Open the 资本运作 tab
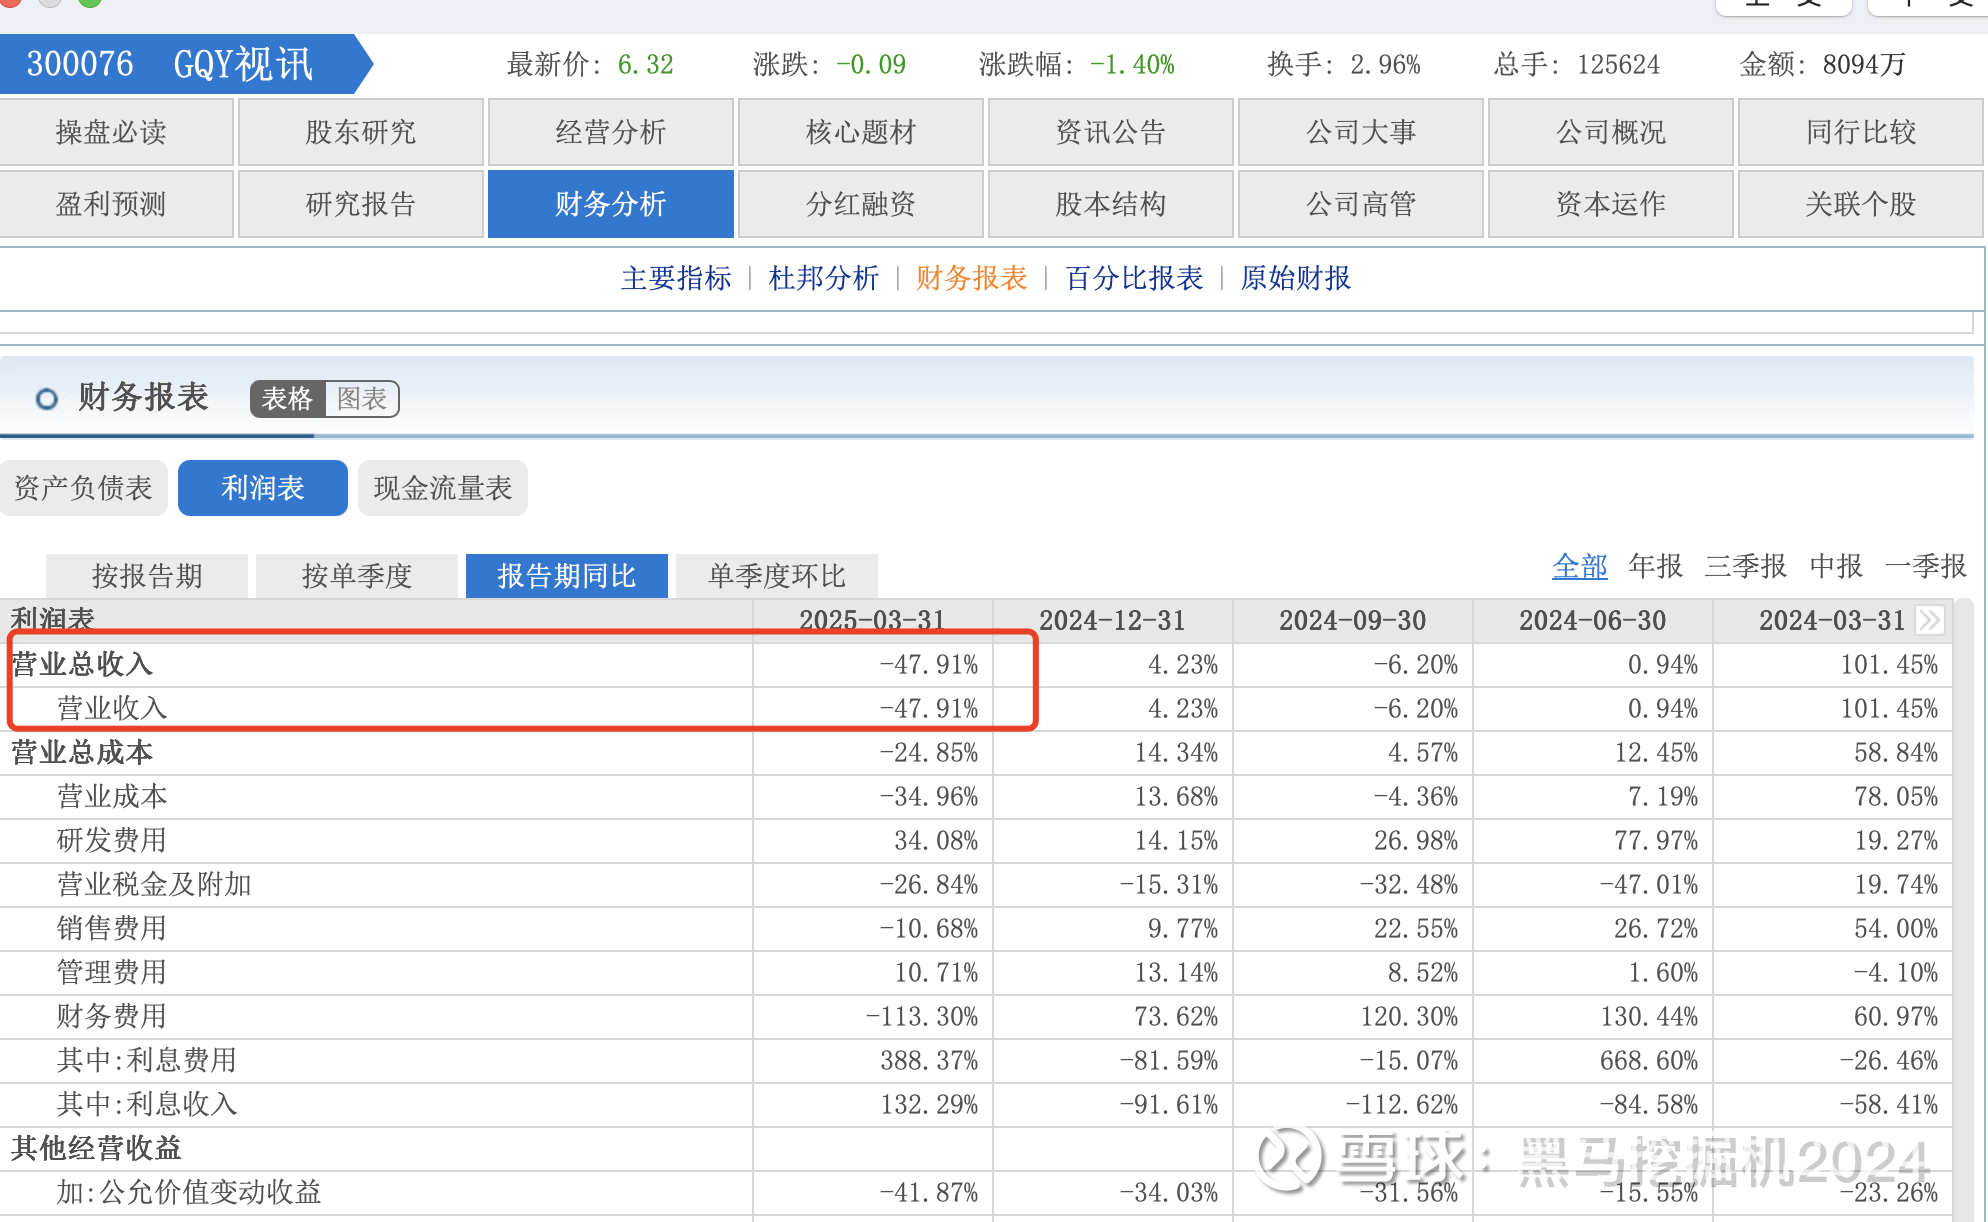1988x1222 pixels. pos(1611,204)
